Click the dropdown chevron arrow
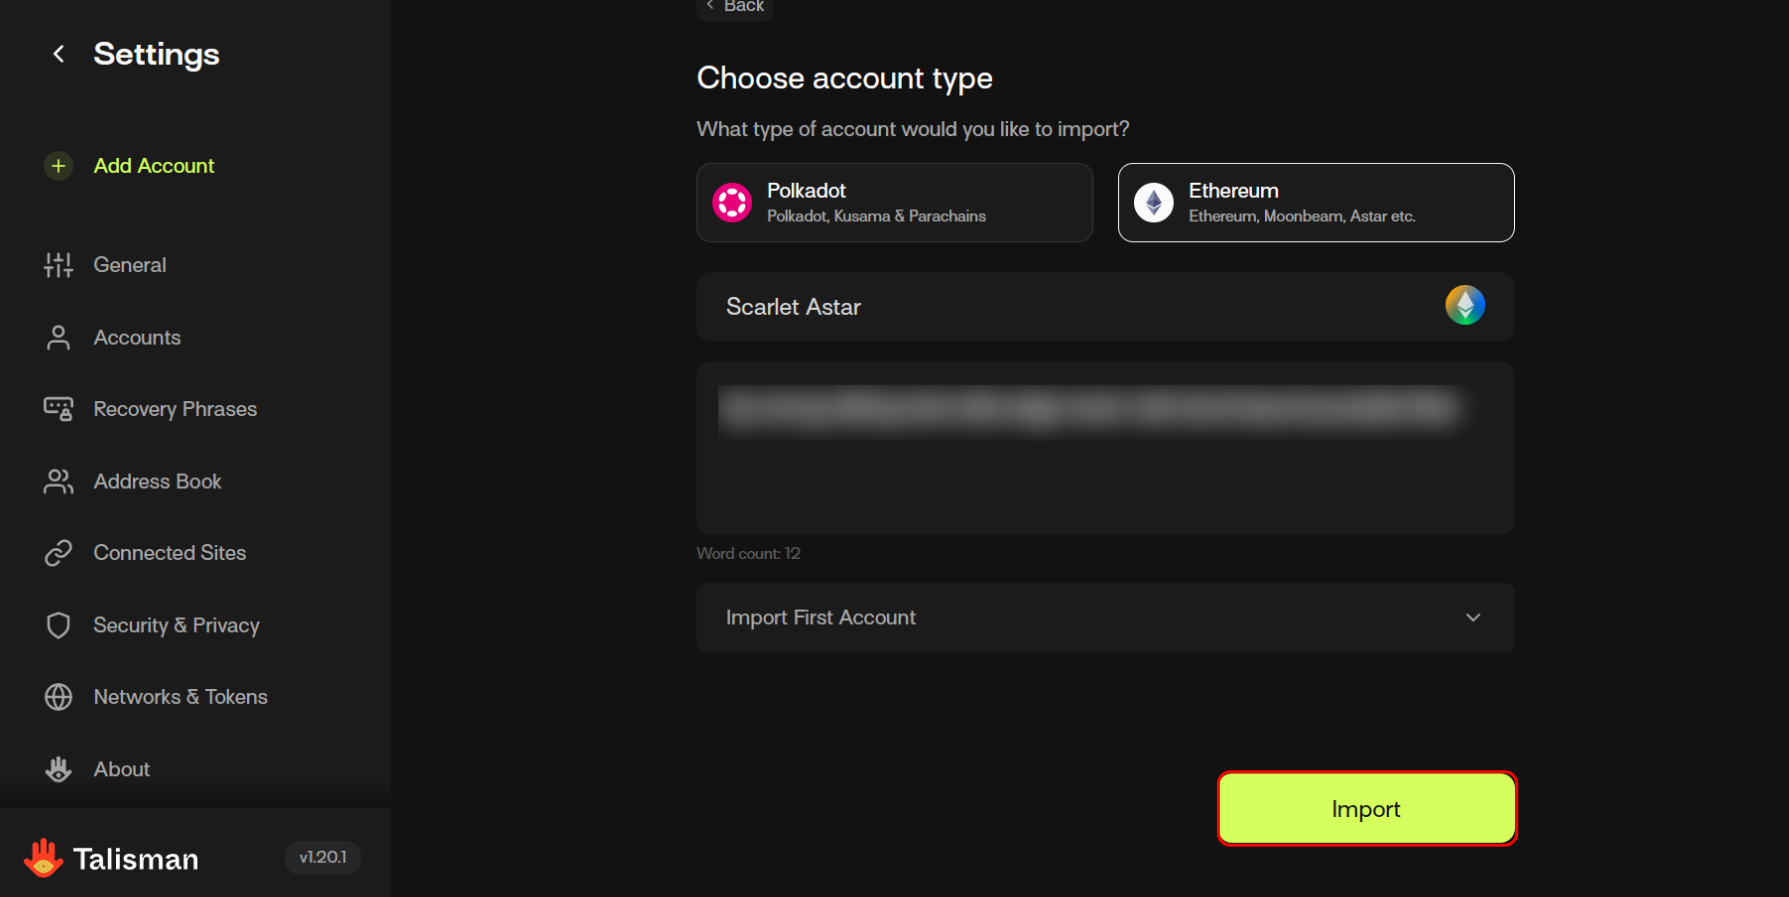 pyautogui.click(x=1472, y=618)
